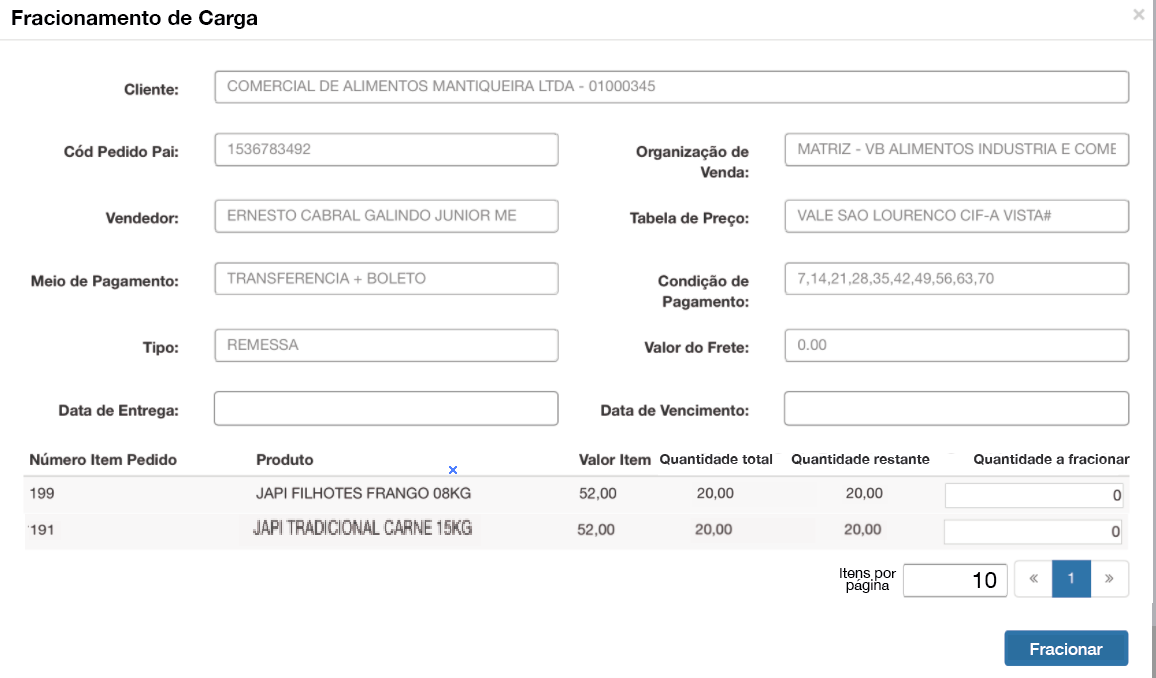The height and width of the screenshot is (678, 1156).
Task: Click the Valor Item column header
Action: (x=615, y=460)
